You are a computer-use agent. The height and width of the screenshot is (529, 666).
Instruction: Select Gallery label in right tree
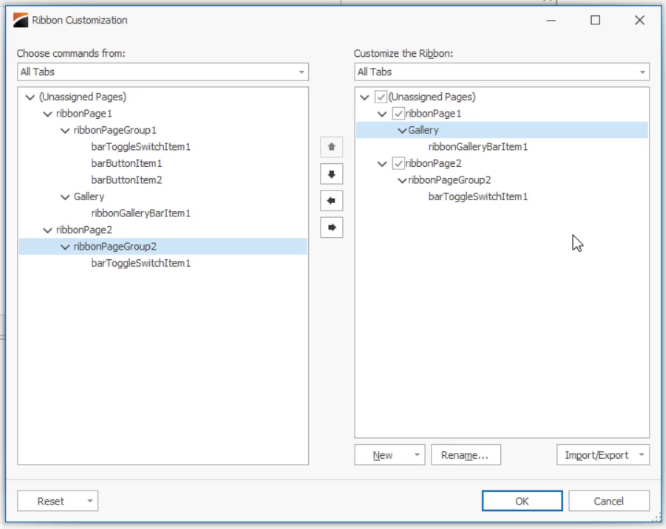423,130
